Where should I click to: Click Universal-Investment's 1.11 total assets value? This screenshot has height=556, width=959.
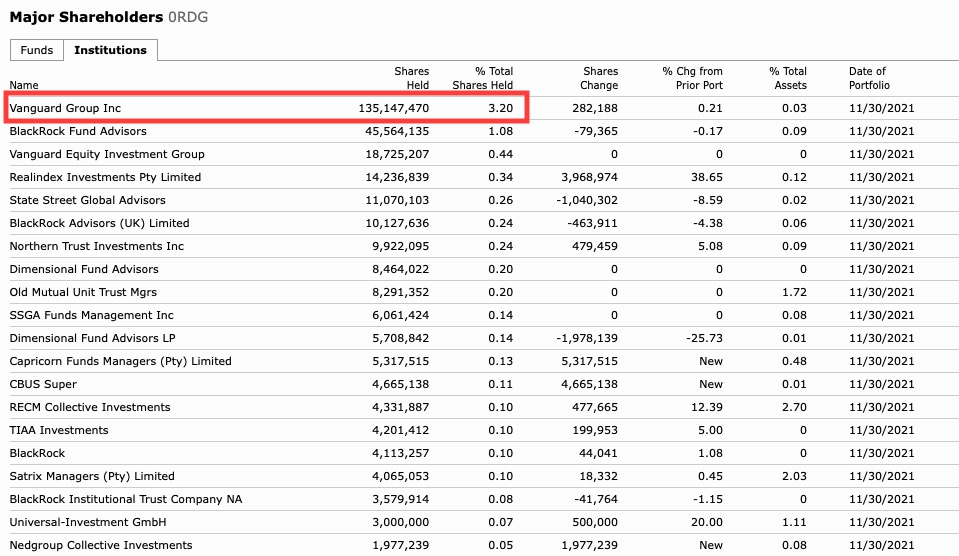[x=794, y=522]
